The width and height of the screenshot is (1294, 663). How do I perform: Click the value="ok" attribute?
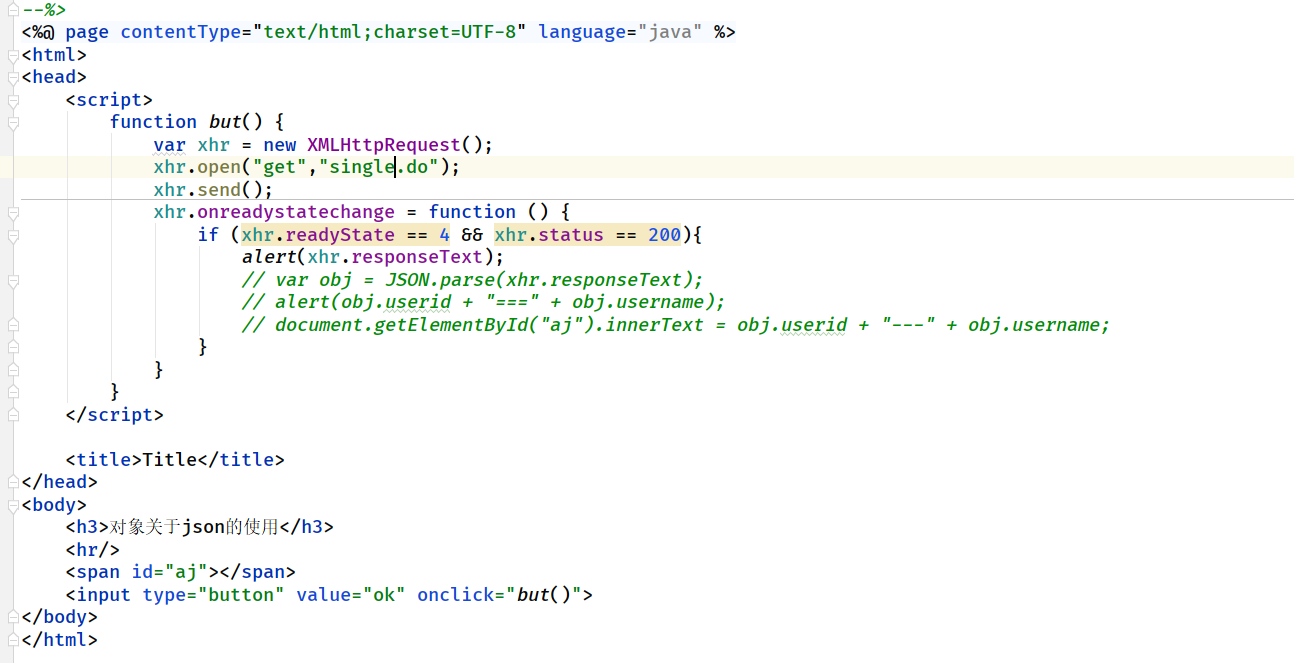pos(351,595)
